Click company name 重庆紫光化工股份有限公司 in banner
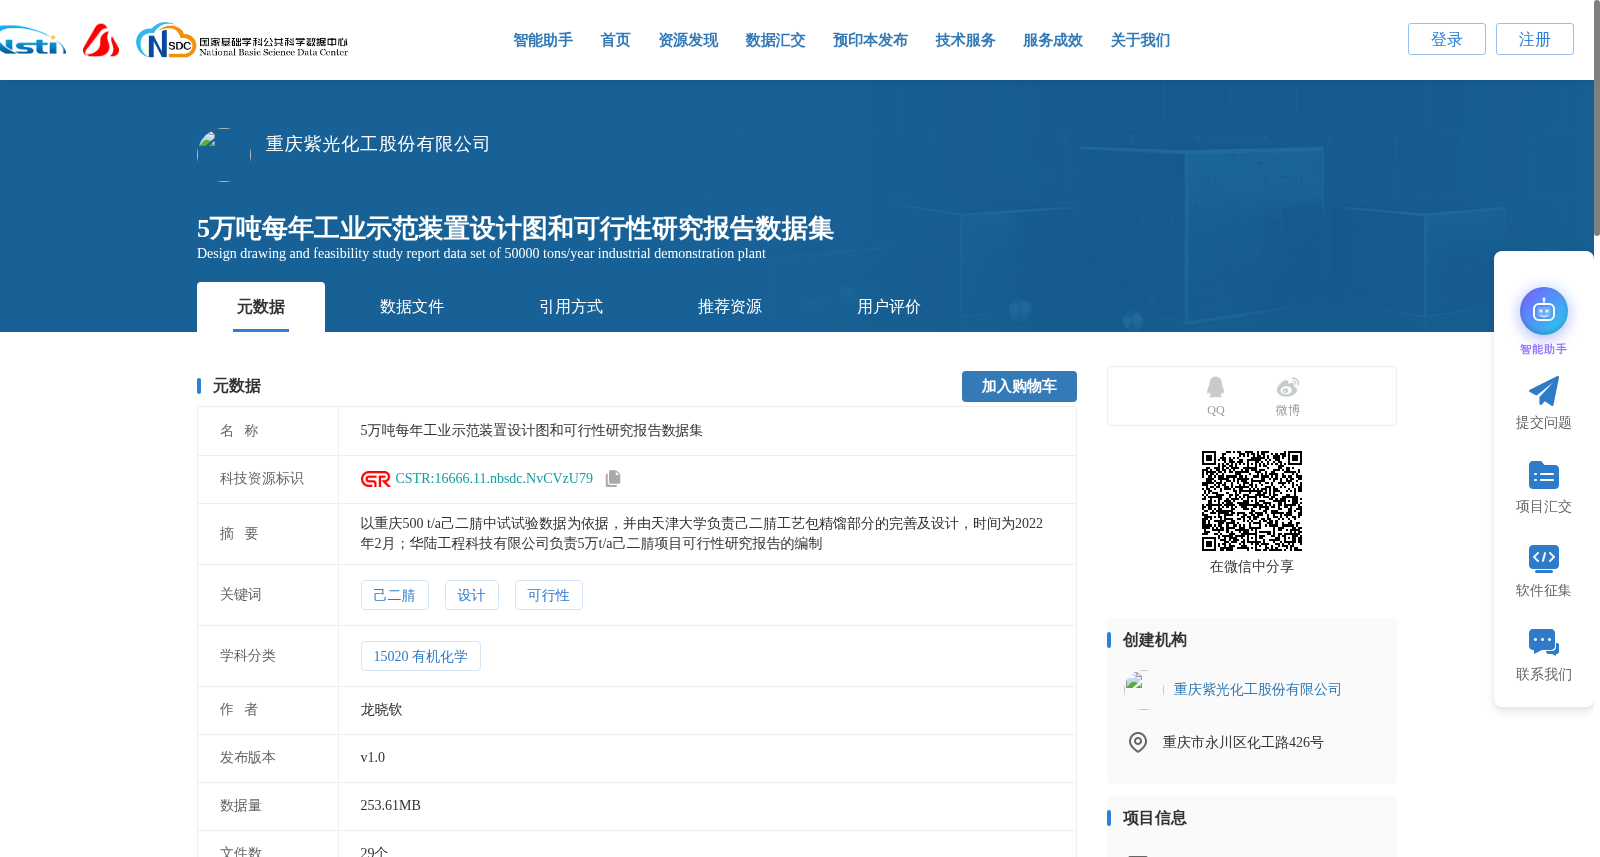Viewport: 1600px width, 857px height. click(x=378, y=144)
